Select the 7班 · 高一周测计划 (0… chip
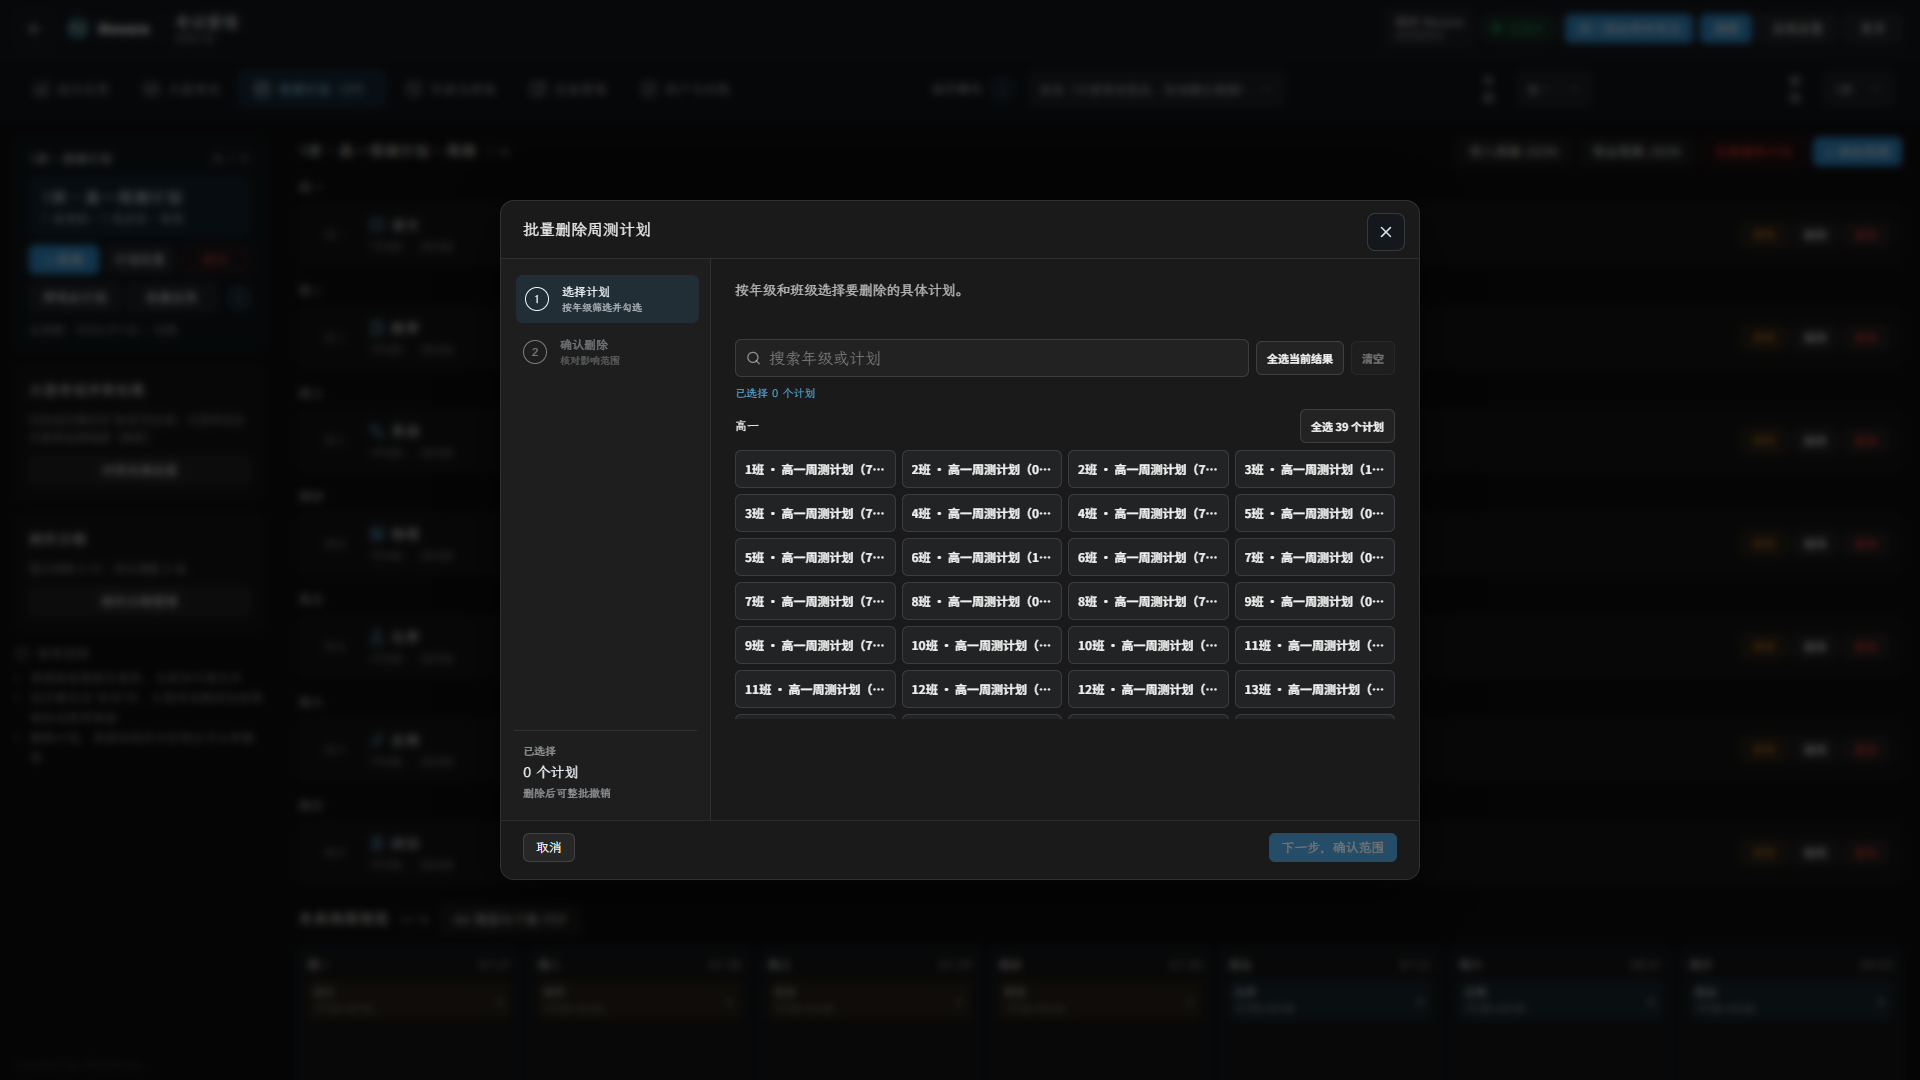Image resolution: width=1920 pixels, height=1080 pixels. click(x=1314, y=557)
